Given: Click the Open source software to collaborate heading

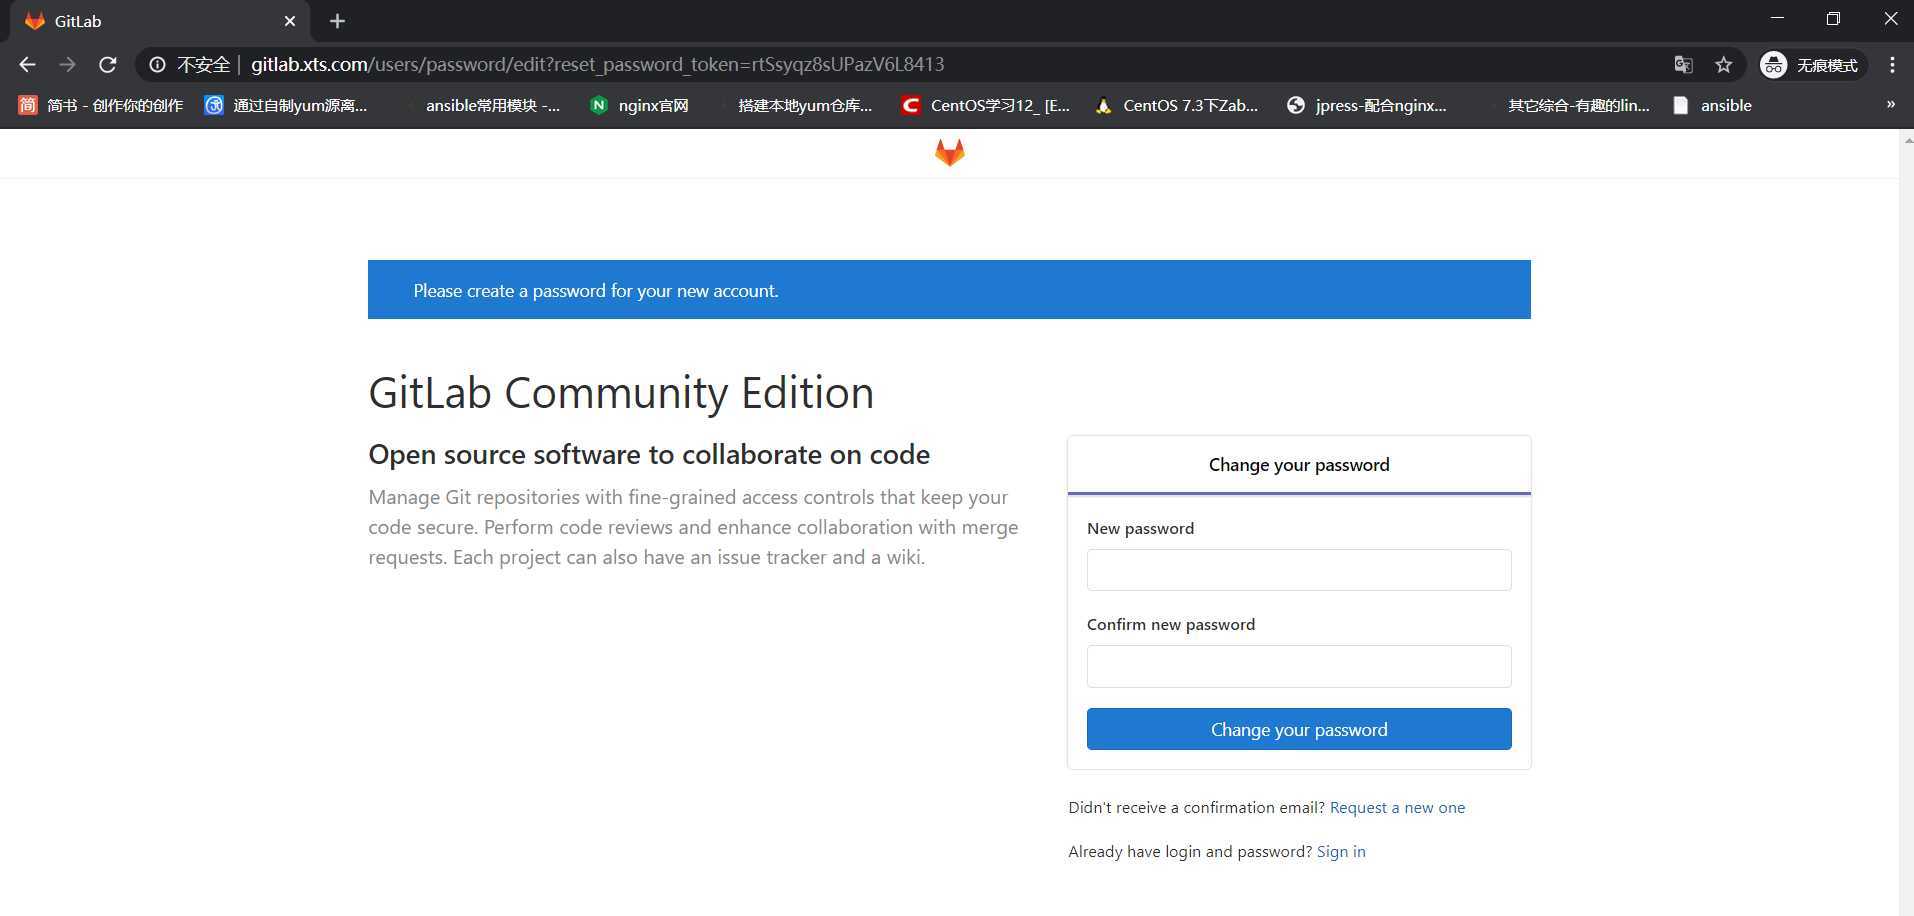Looking at the screenshot, I should [x=649, y=454].
